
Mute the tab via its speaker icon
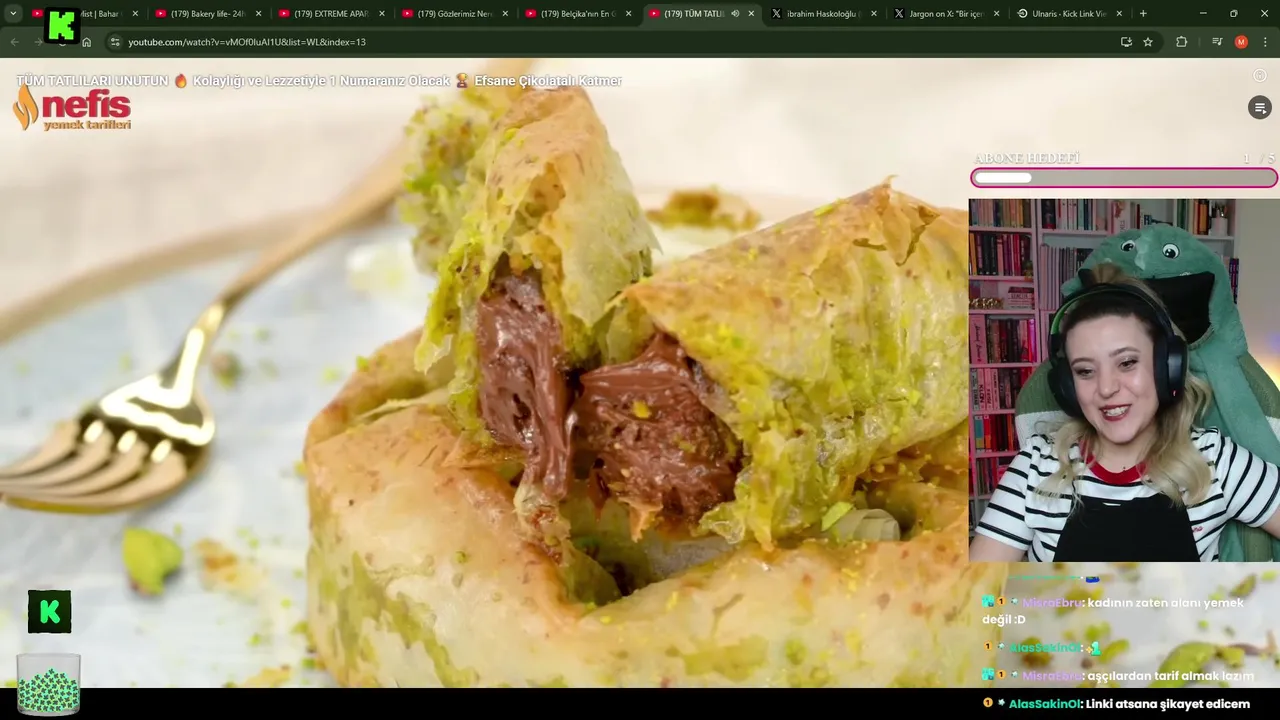tap(735, 14)
